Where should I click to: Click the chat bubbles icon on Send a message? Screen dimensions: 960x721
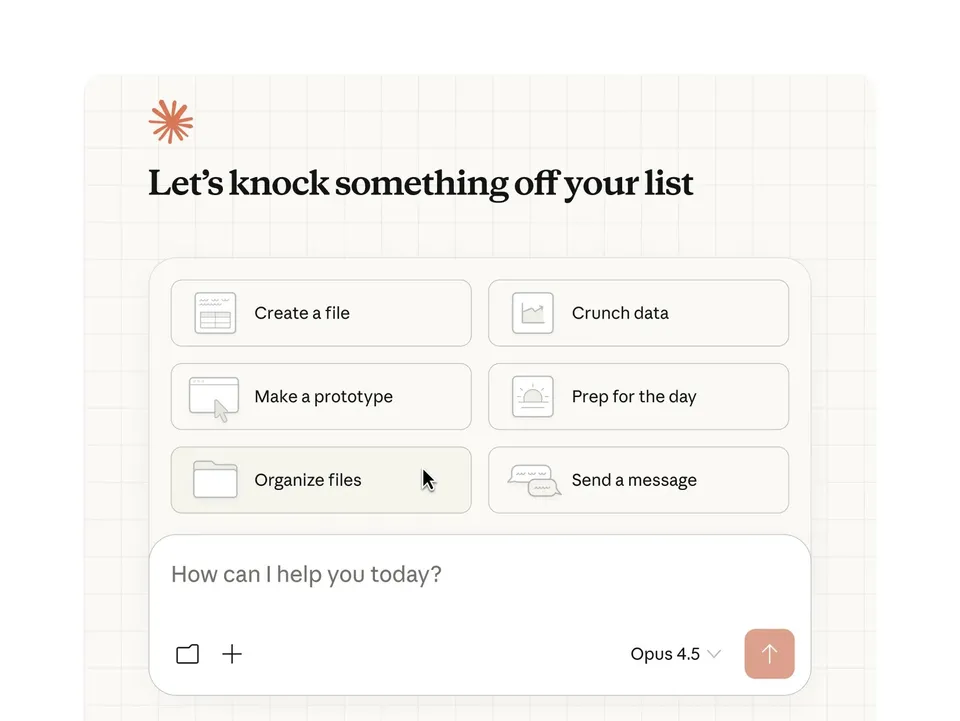[532, 480]
